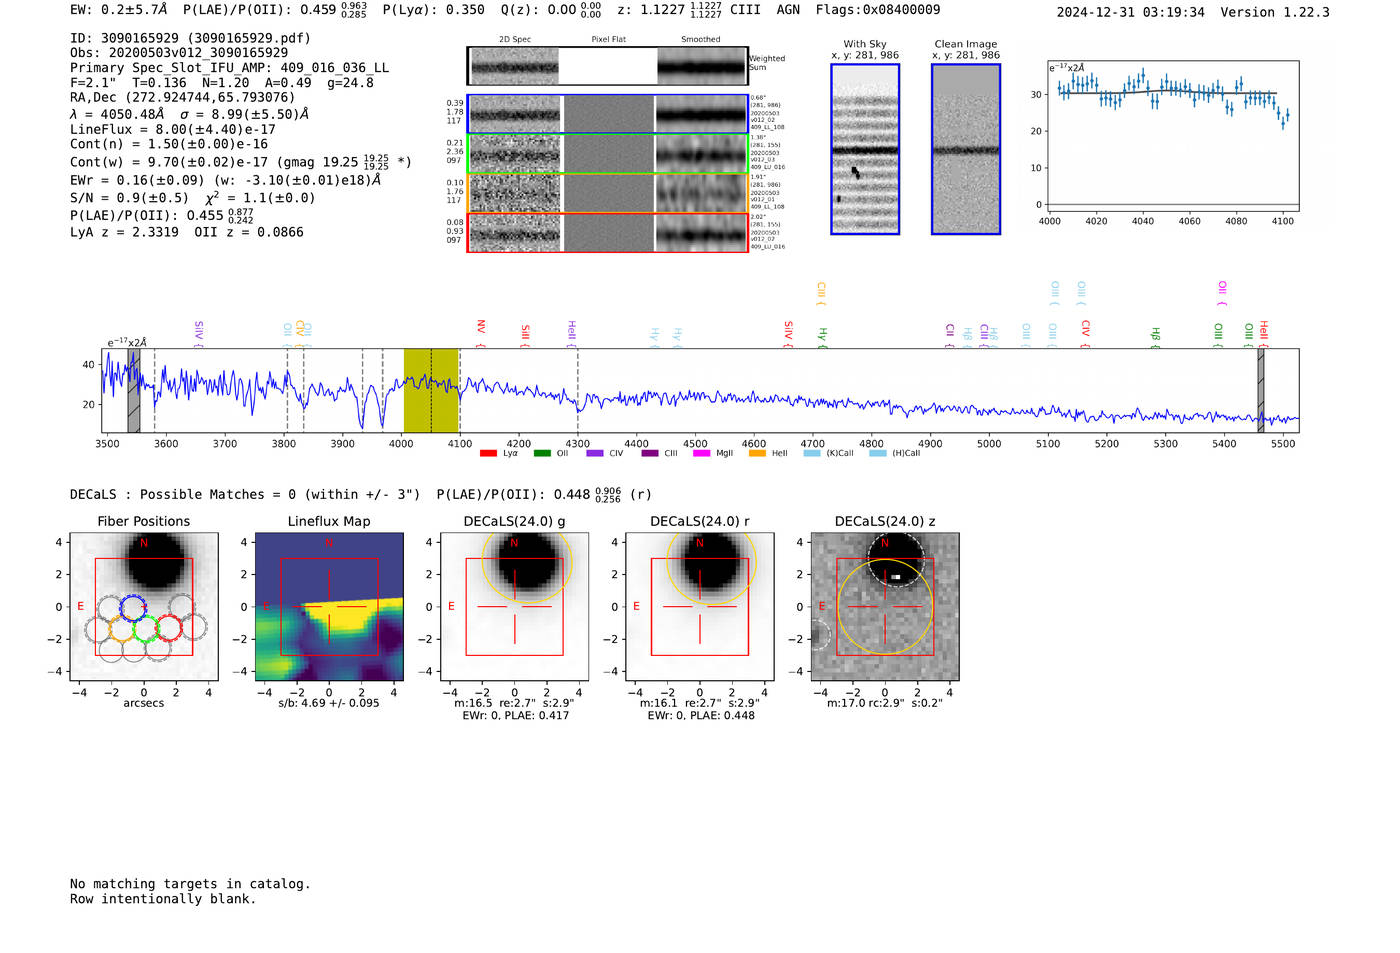Screen dimensions: 1400x953
Task: Select the green-outlined fiber spectrum row
Action: pyautogui.click(x=608, y=154)
